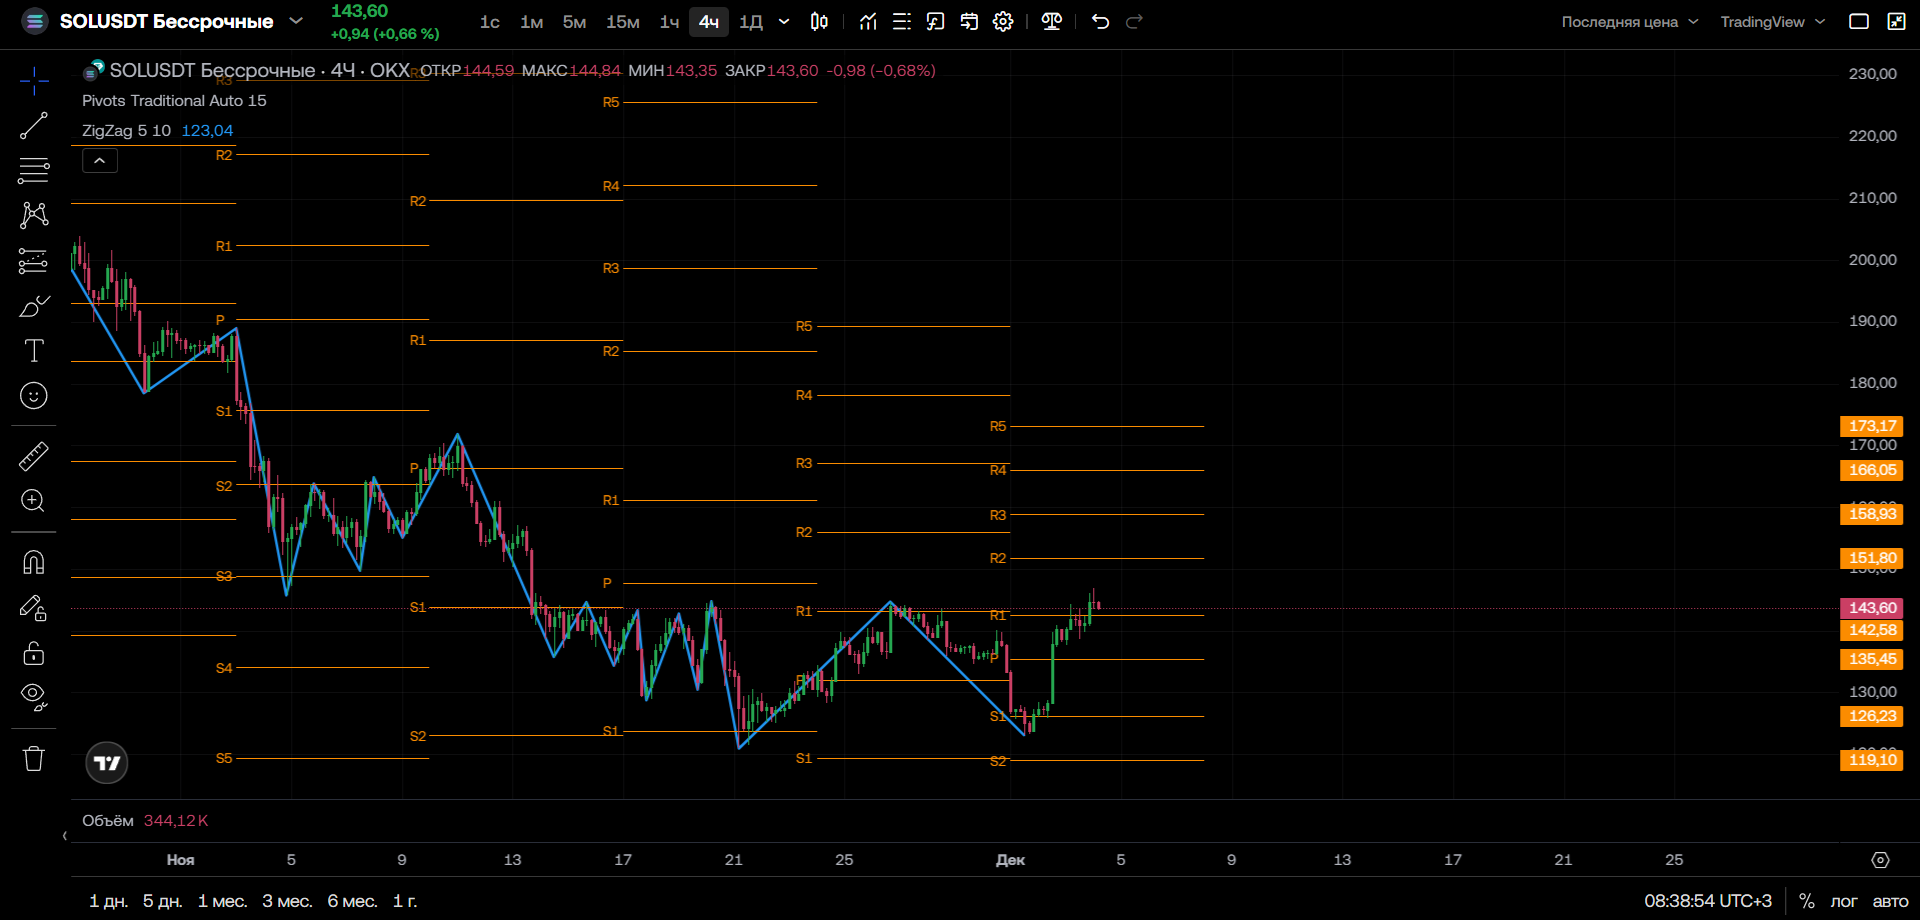
Task: Click the calendar transfer icon in toolbar
Action: 969,22
